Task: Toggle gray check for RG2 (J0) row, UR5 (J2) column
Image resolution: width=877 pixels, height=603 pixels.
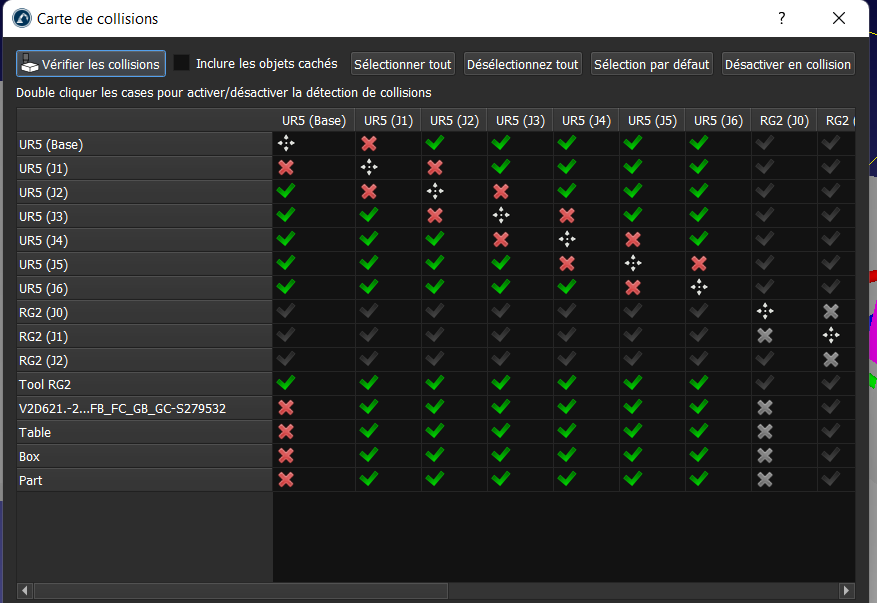Action: tap(436, 312)
